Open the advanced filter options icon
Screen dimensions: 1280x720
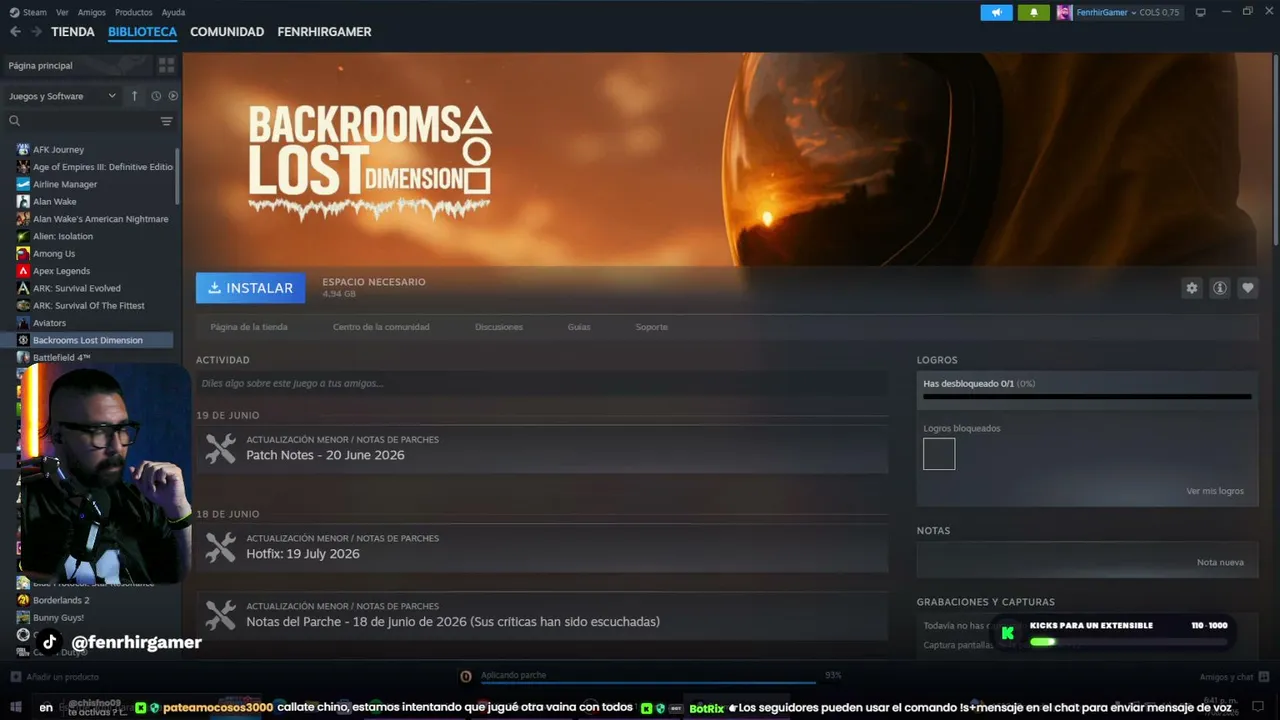[167, 121]
